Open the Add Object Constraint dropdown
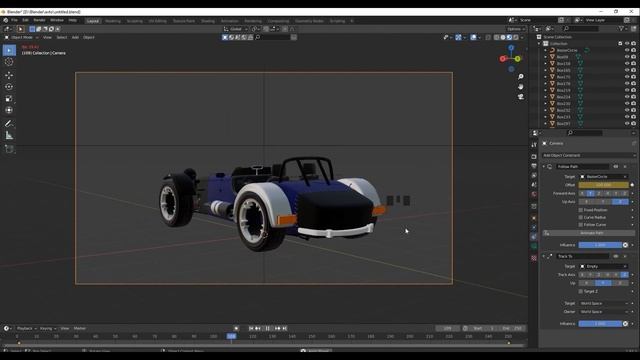640x360 pixels. 589,155
